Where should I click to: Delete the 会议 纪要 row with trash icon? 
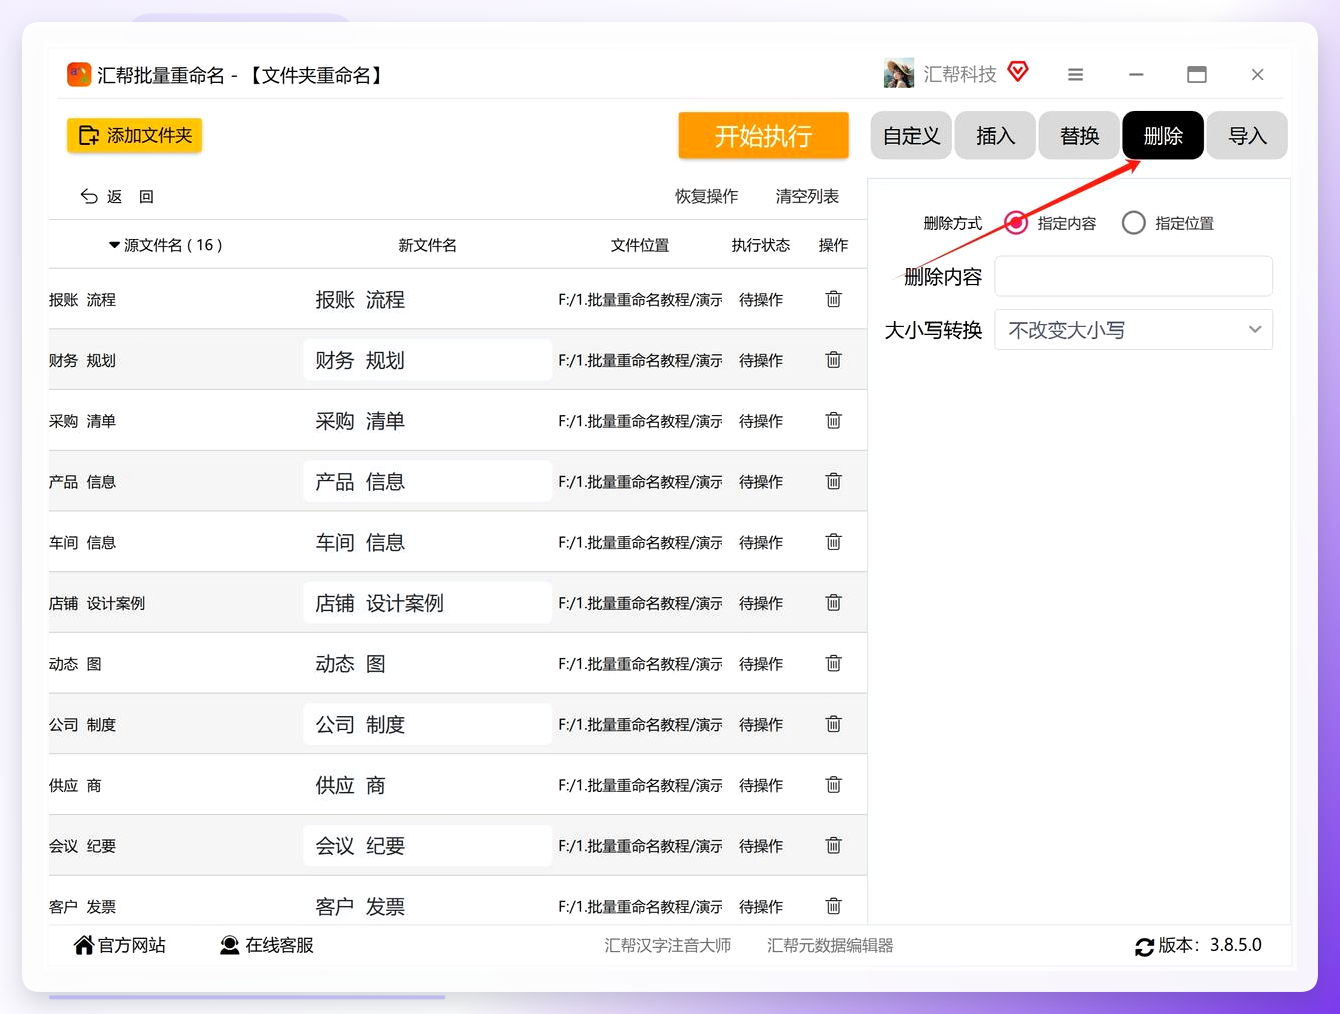(833, 846)
